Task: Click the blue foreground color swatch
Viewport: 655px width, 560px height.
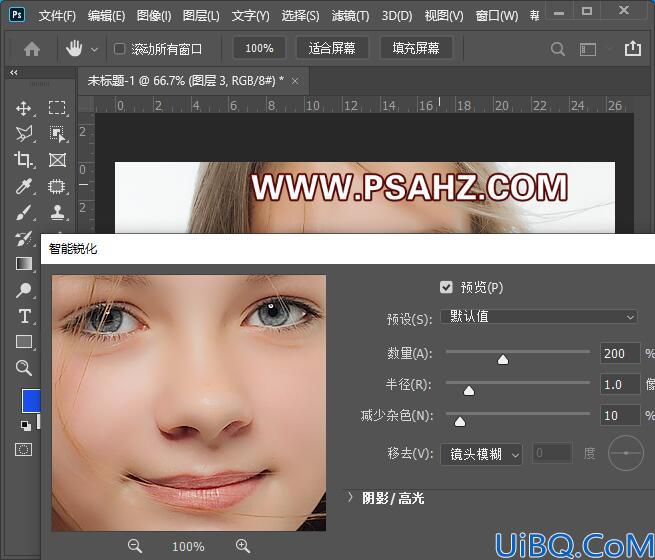Action: (31, 401)
